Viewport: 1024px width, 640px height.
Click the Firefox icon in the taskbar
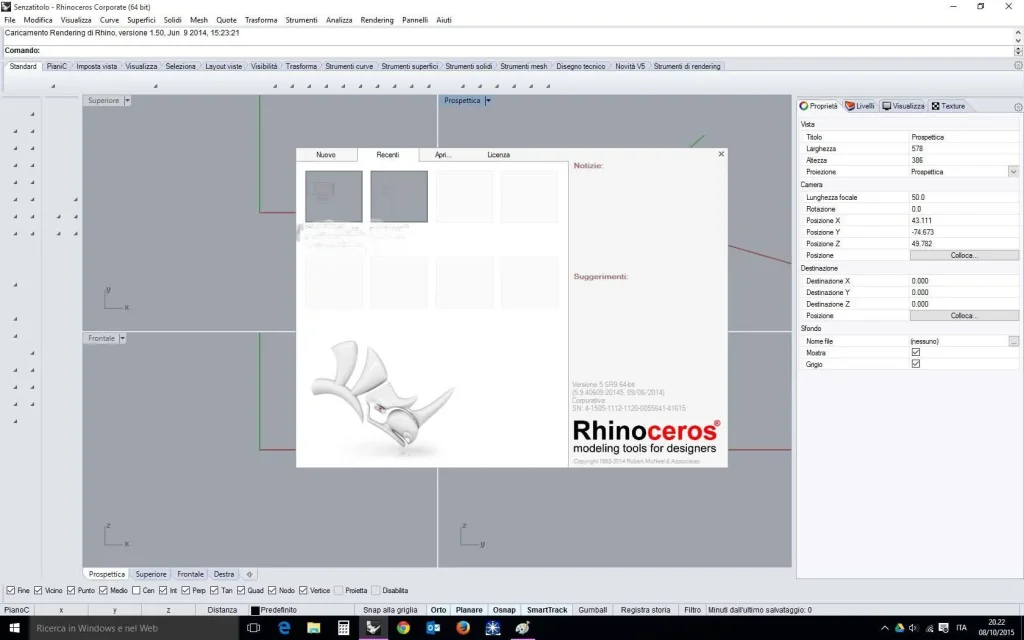[x=462, y=628]
